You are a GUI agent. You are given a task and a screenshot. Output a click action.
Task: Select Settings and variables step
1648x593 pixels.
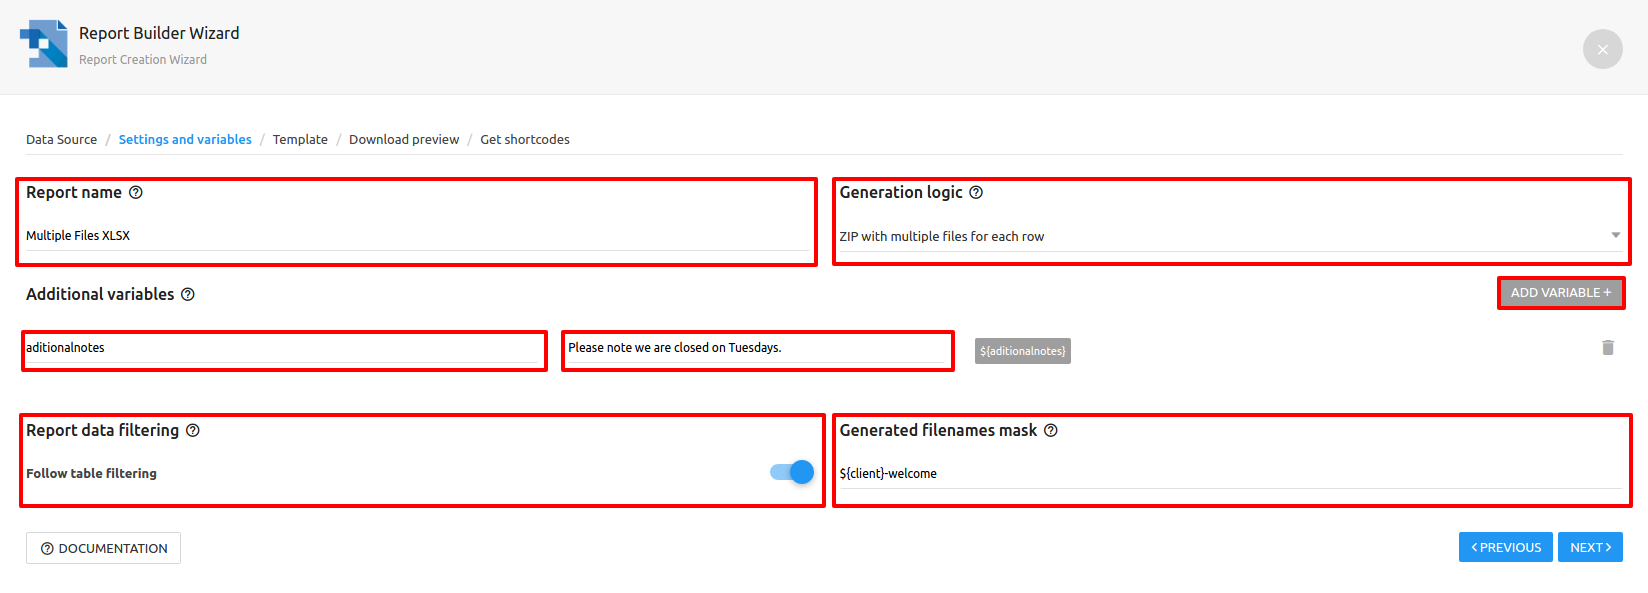coord(185,139)
